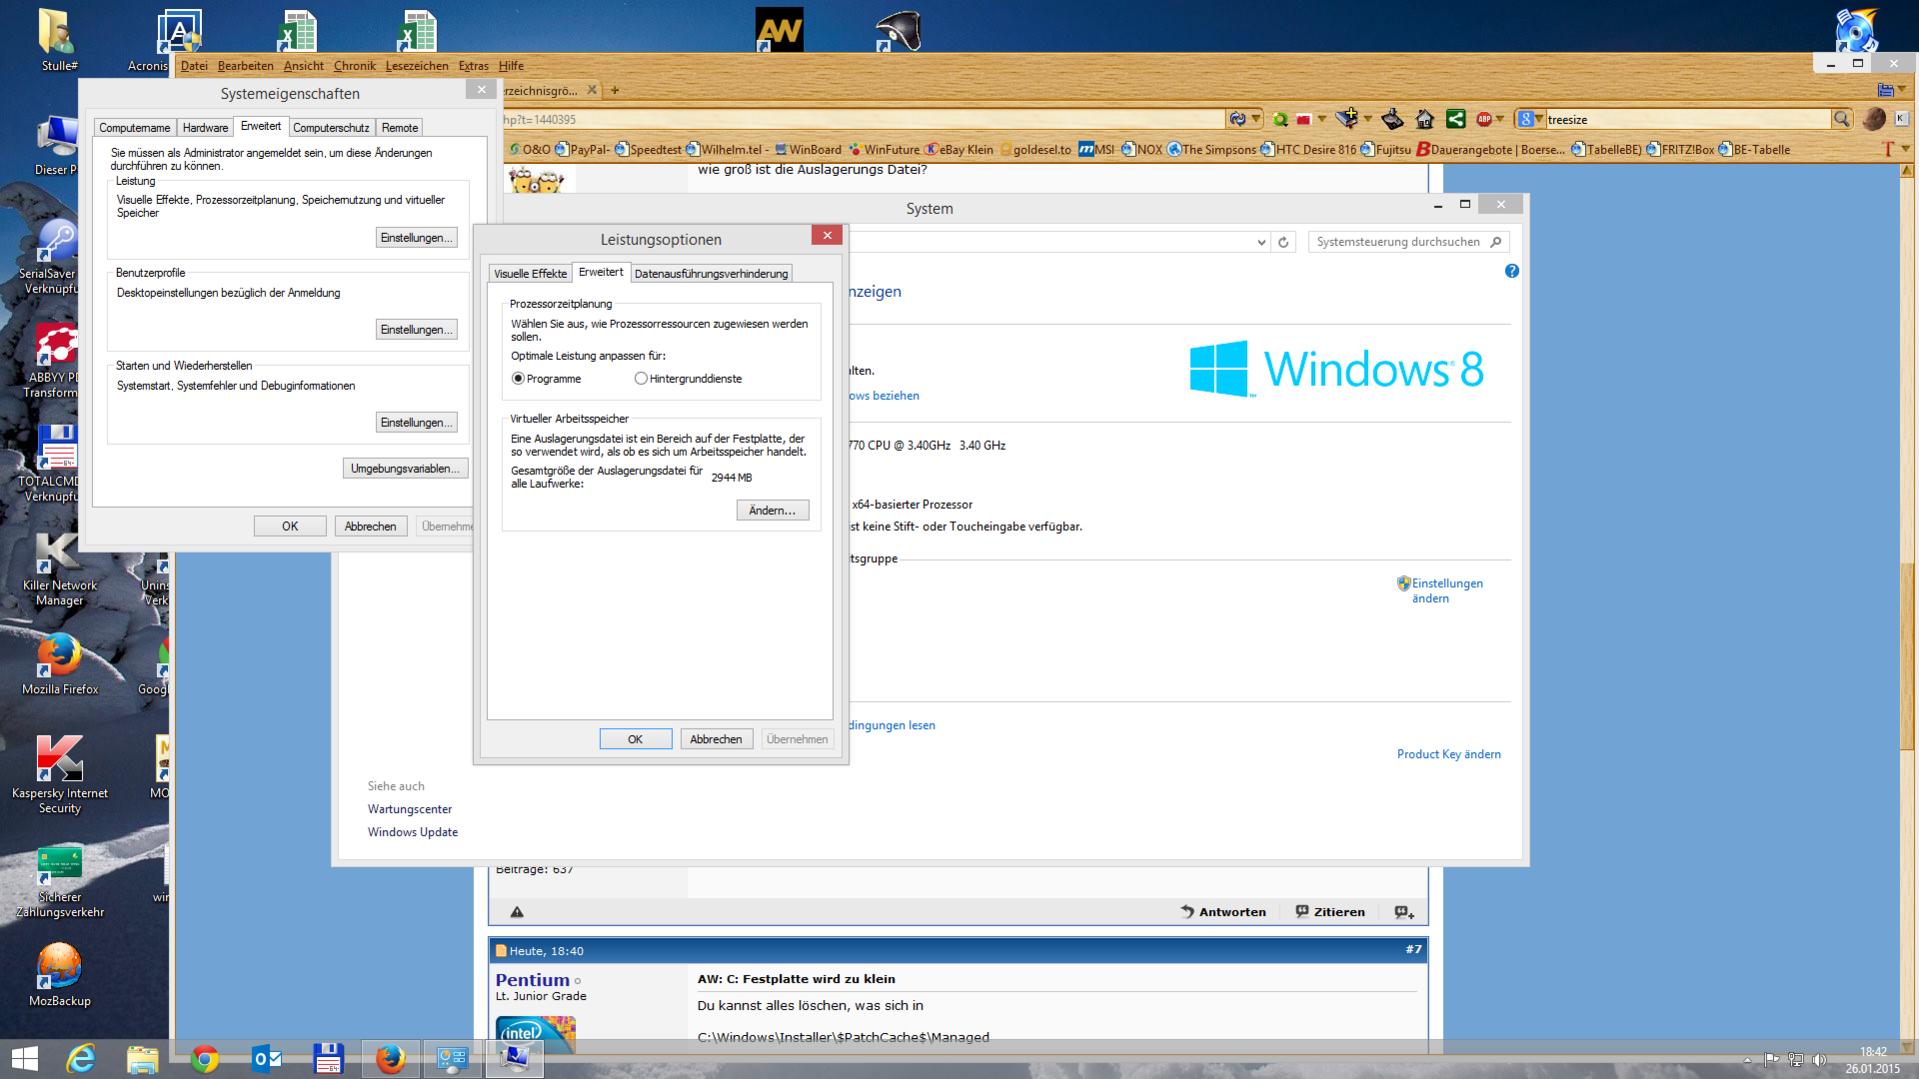
Task: Open the Sicherer Zahlungsverkehr desktop icon
Action: [60, 882]
